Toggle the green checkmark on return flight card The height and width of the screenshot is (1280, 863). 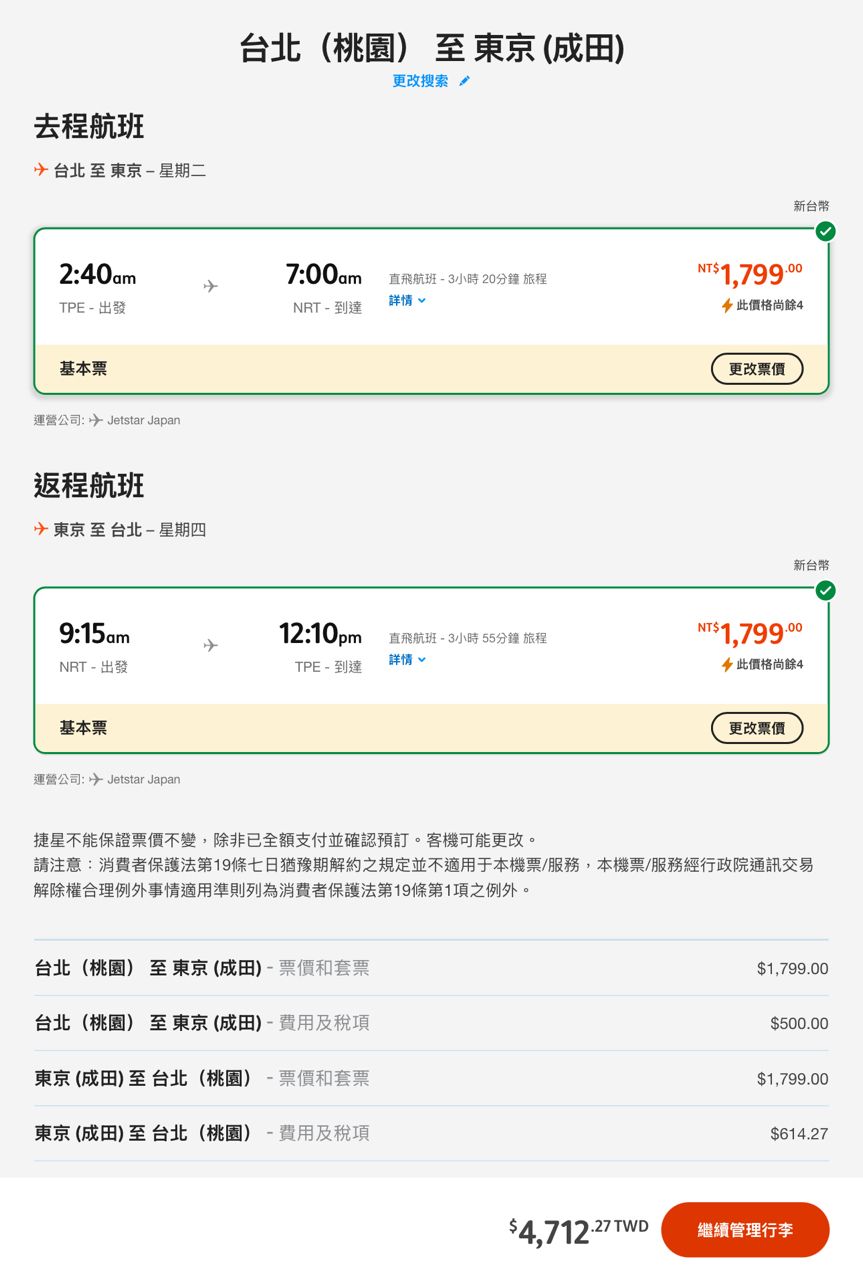pos(825,591)
